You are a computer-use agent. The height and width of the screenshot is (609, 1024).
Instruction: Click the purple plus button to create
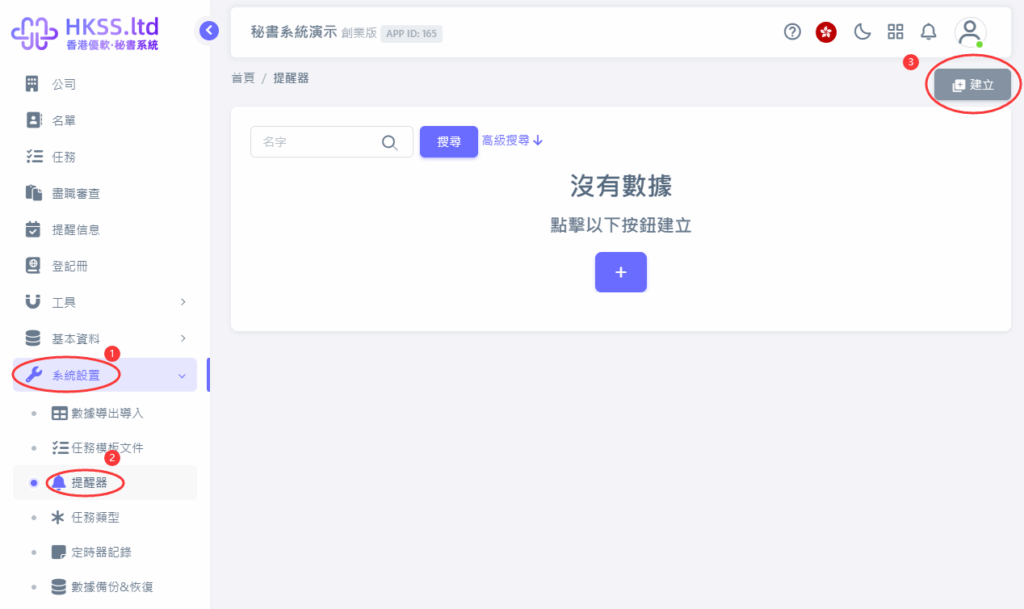(620, 272)
